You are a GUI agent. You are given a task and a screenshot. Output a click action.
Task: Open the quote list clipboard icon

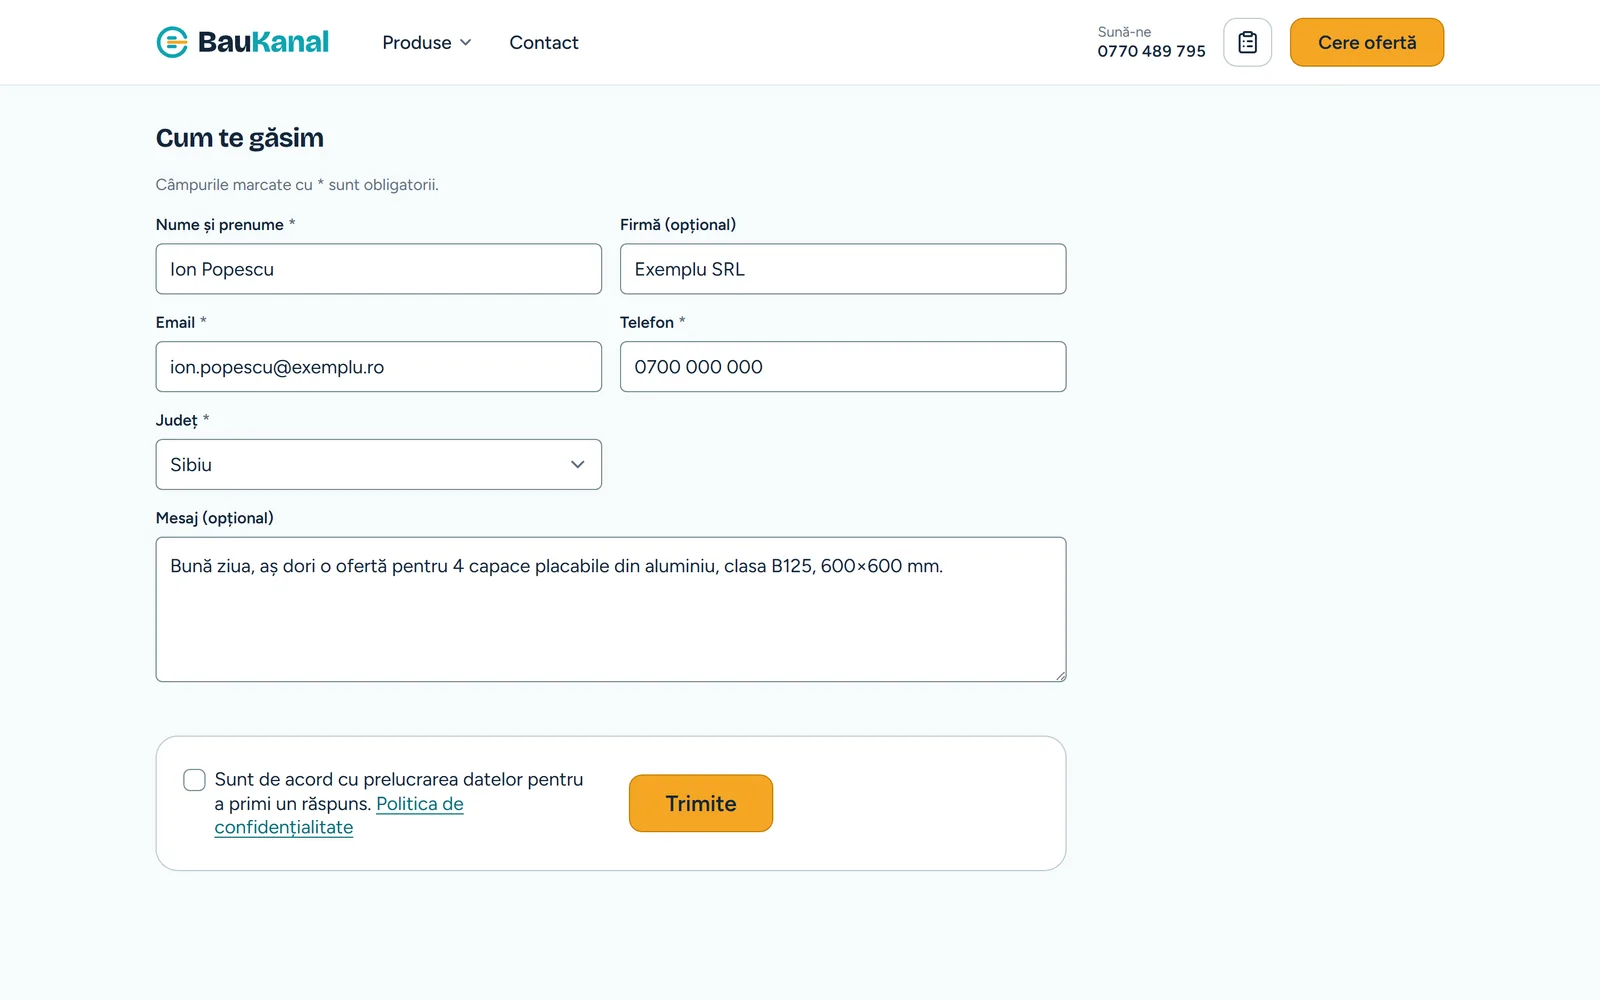click(x=1247, y=42)
